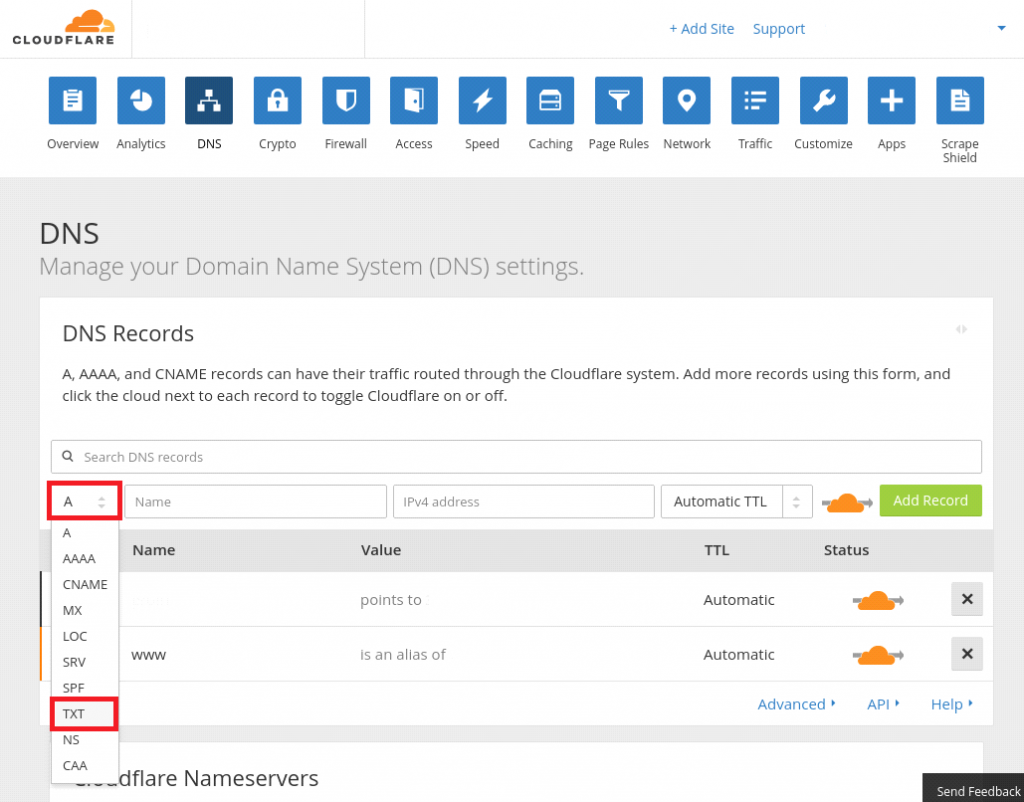
Task: Click the Cloudflare logo
Action: [x=64, y=27]
